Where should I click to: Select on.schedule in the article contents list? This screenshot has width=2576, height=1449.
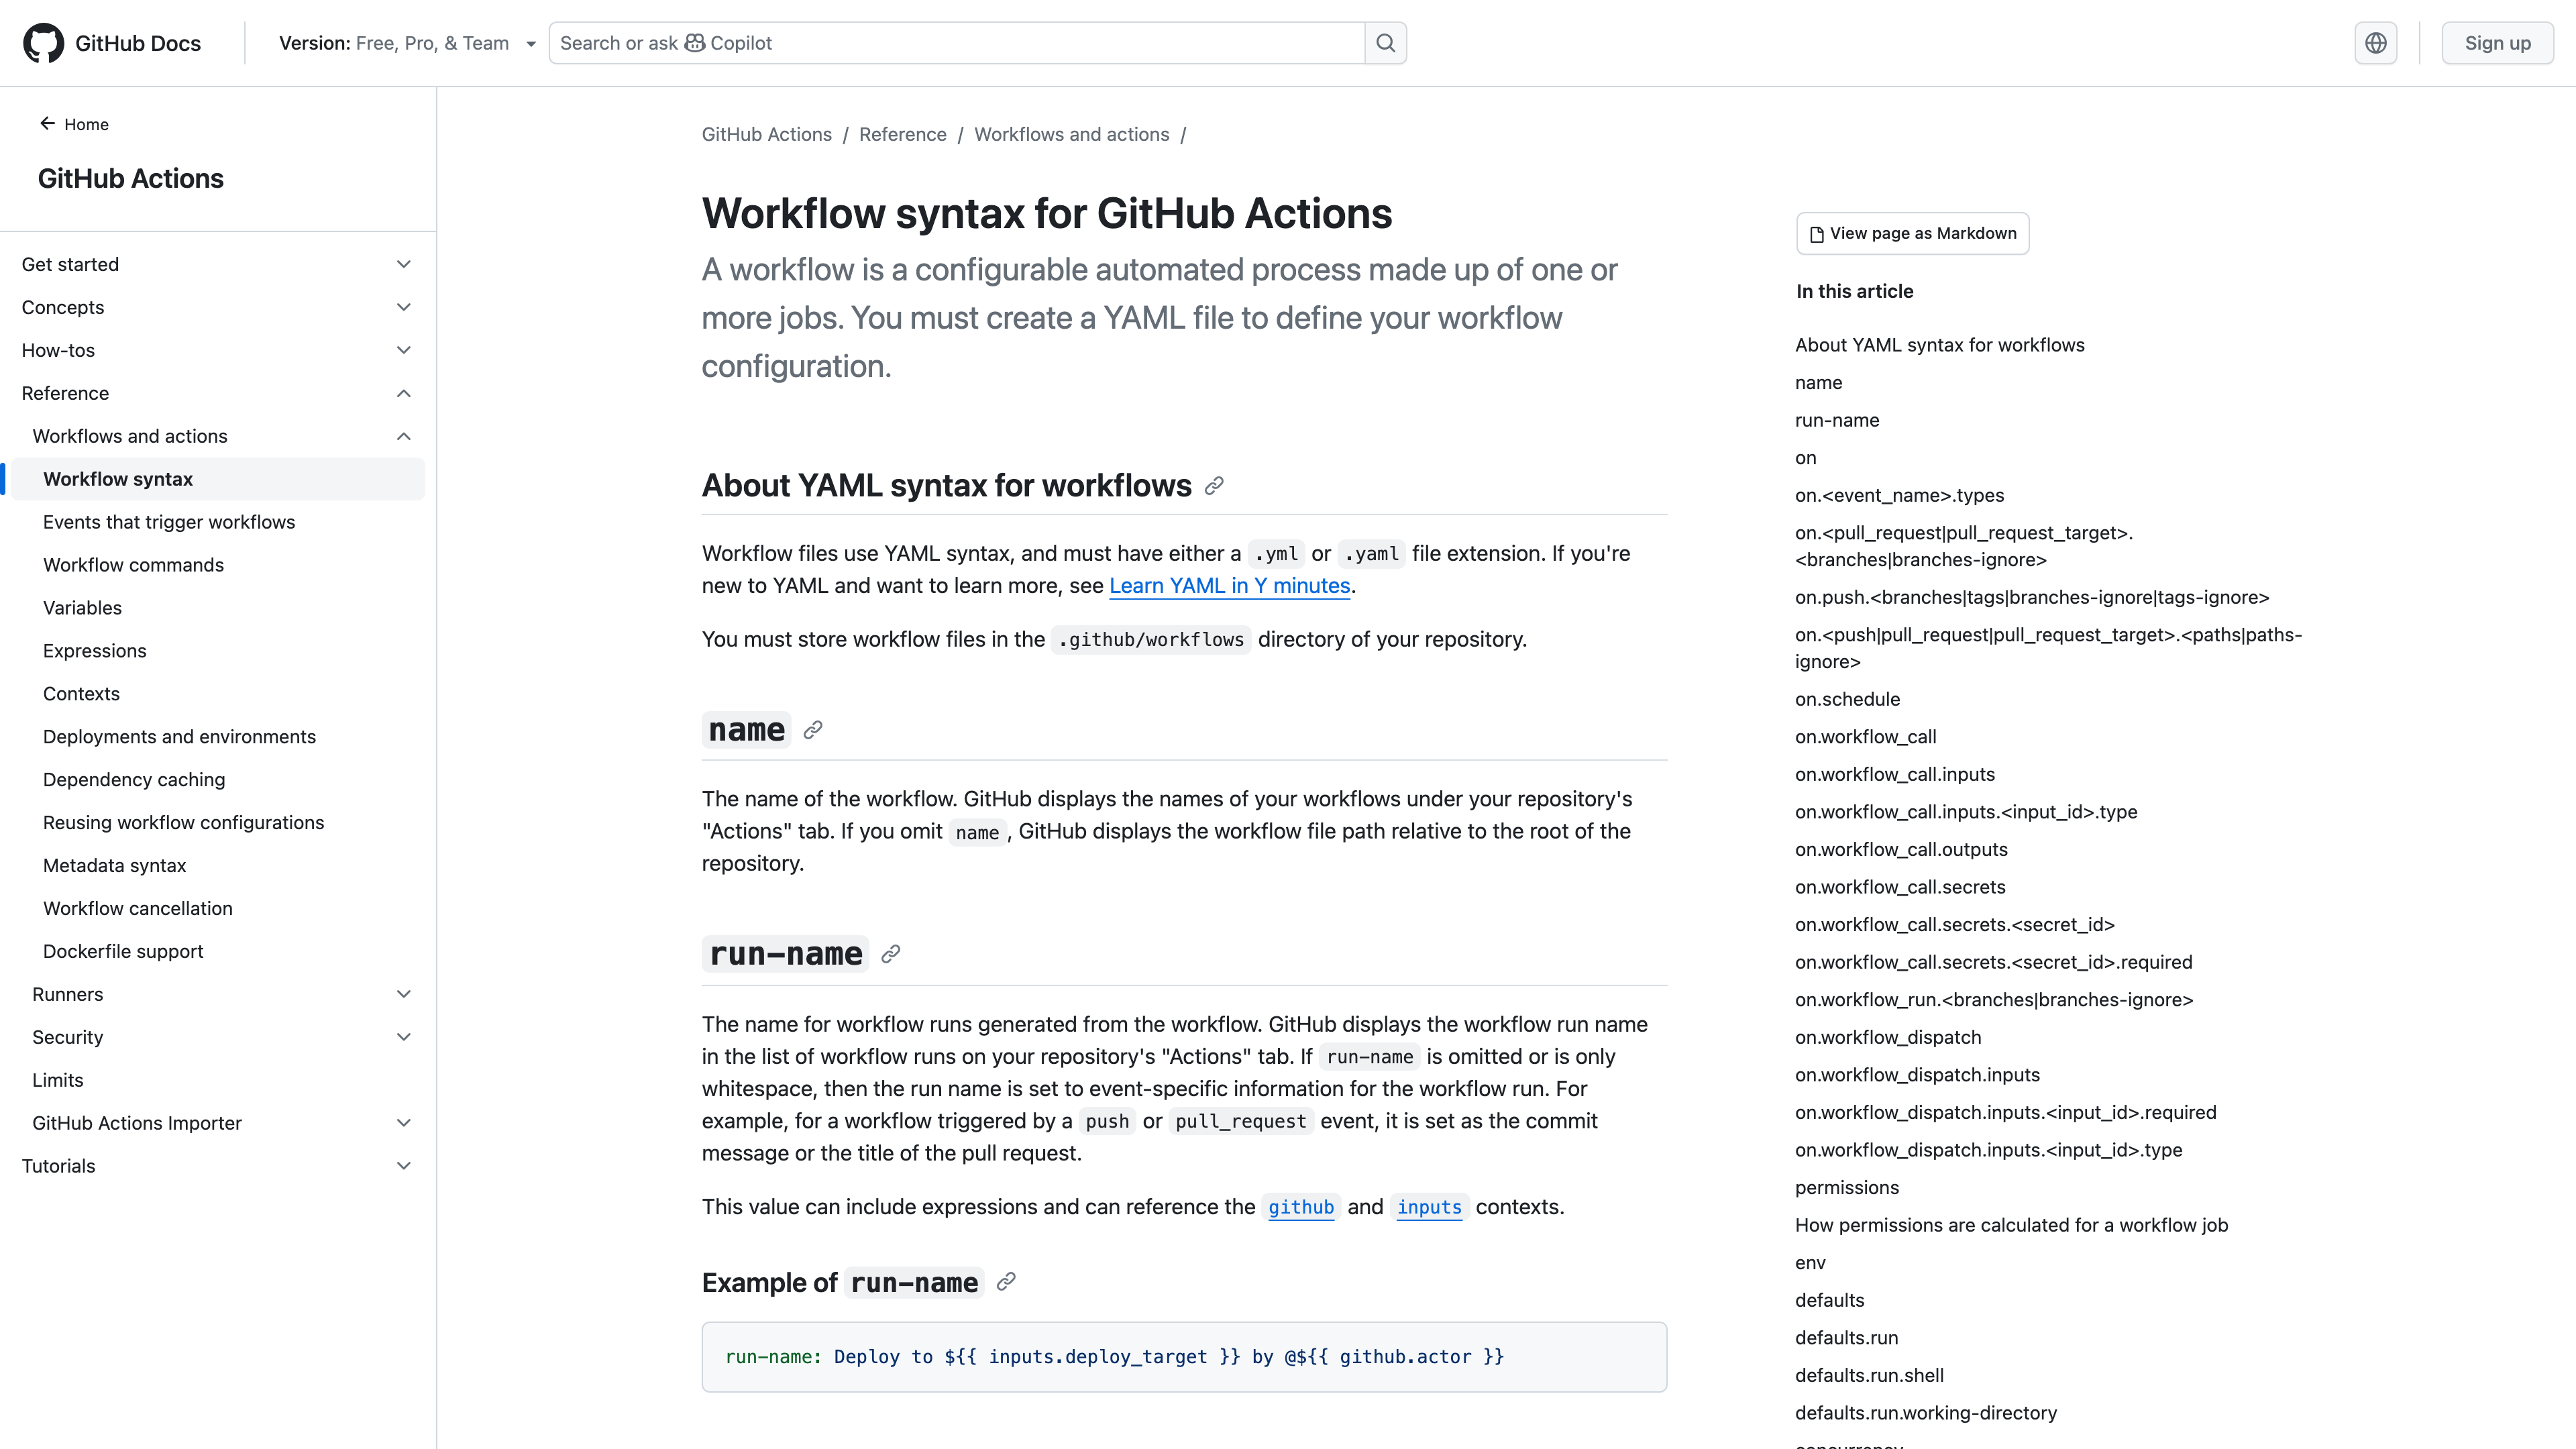coord(1846,698)
